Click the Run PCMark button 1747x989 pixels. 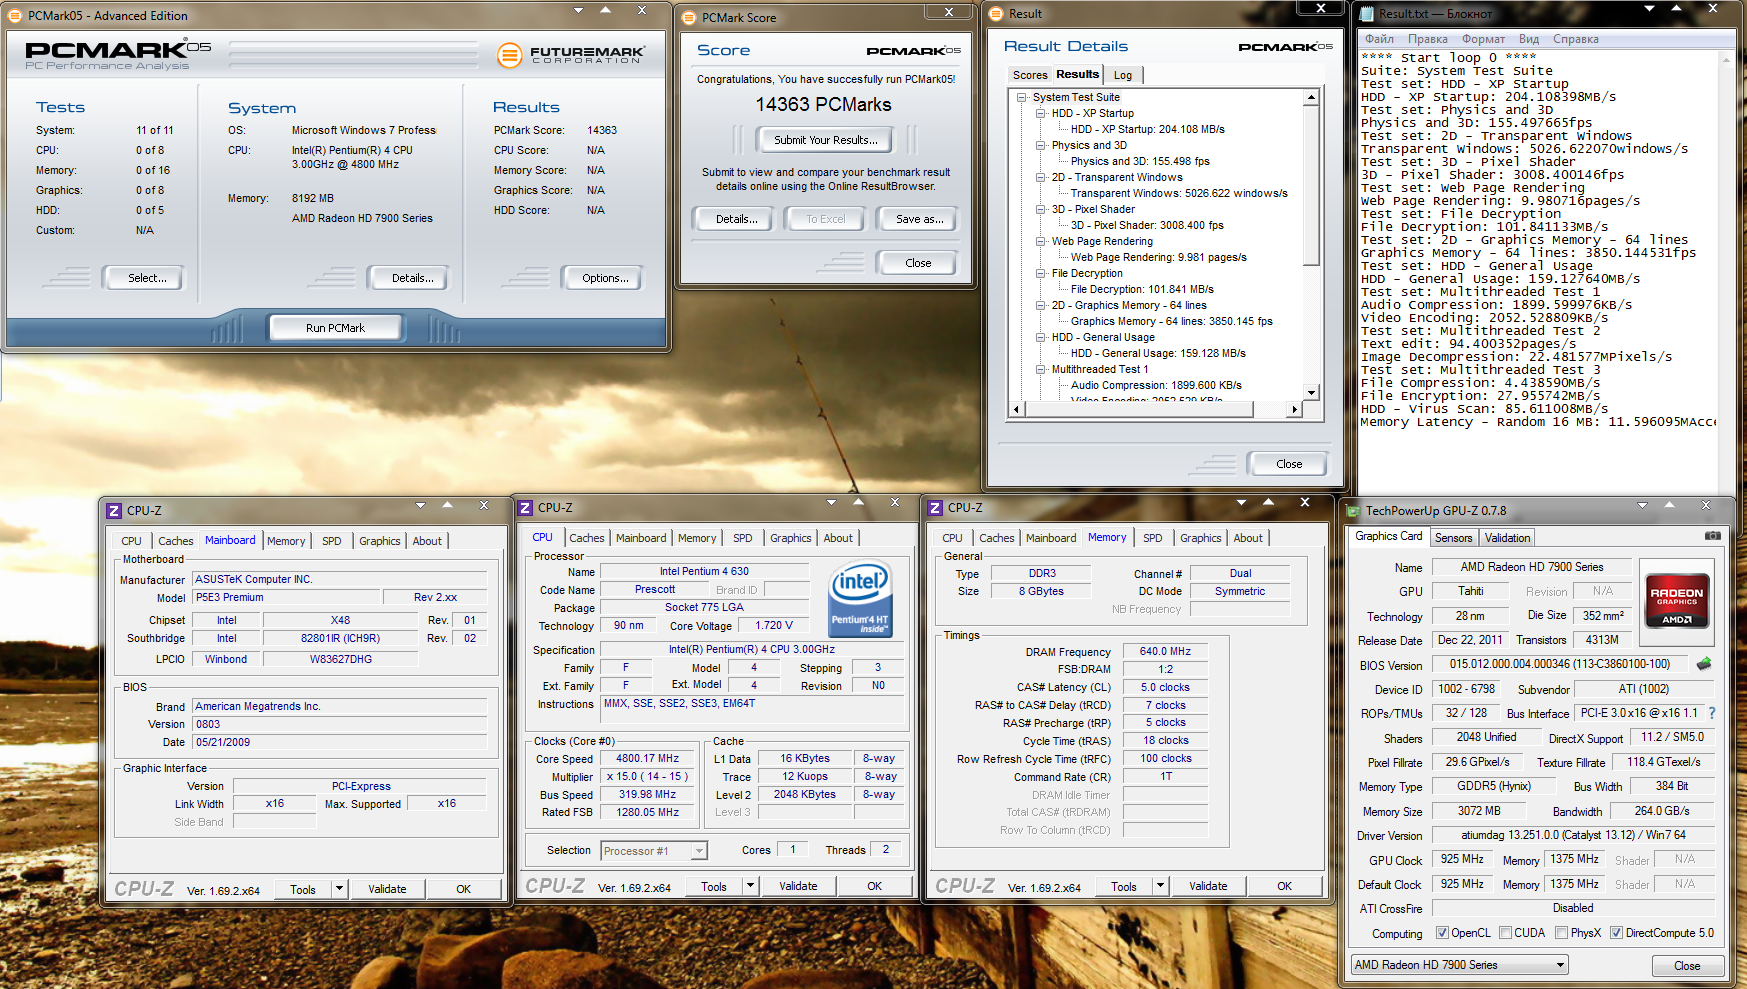click(x=335, y=328)
